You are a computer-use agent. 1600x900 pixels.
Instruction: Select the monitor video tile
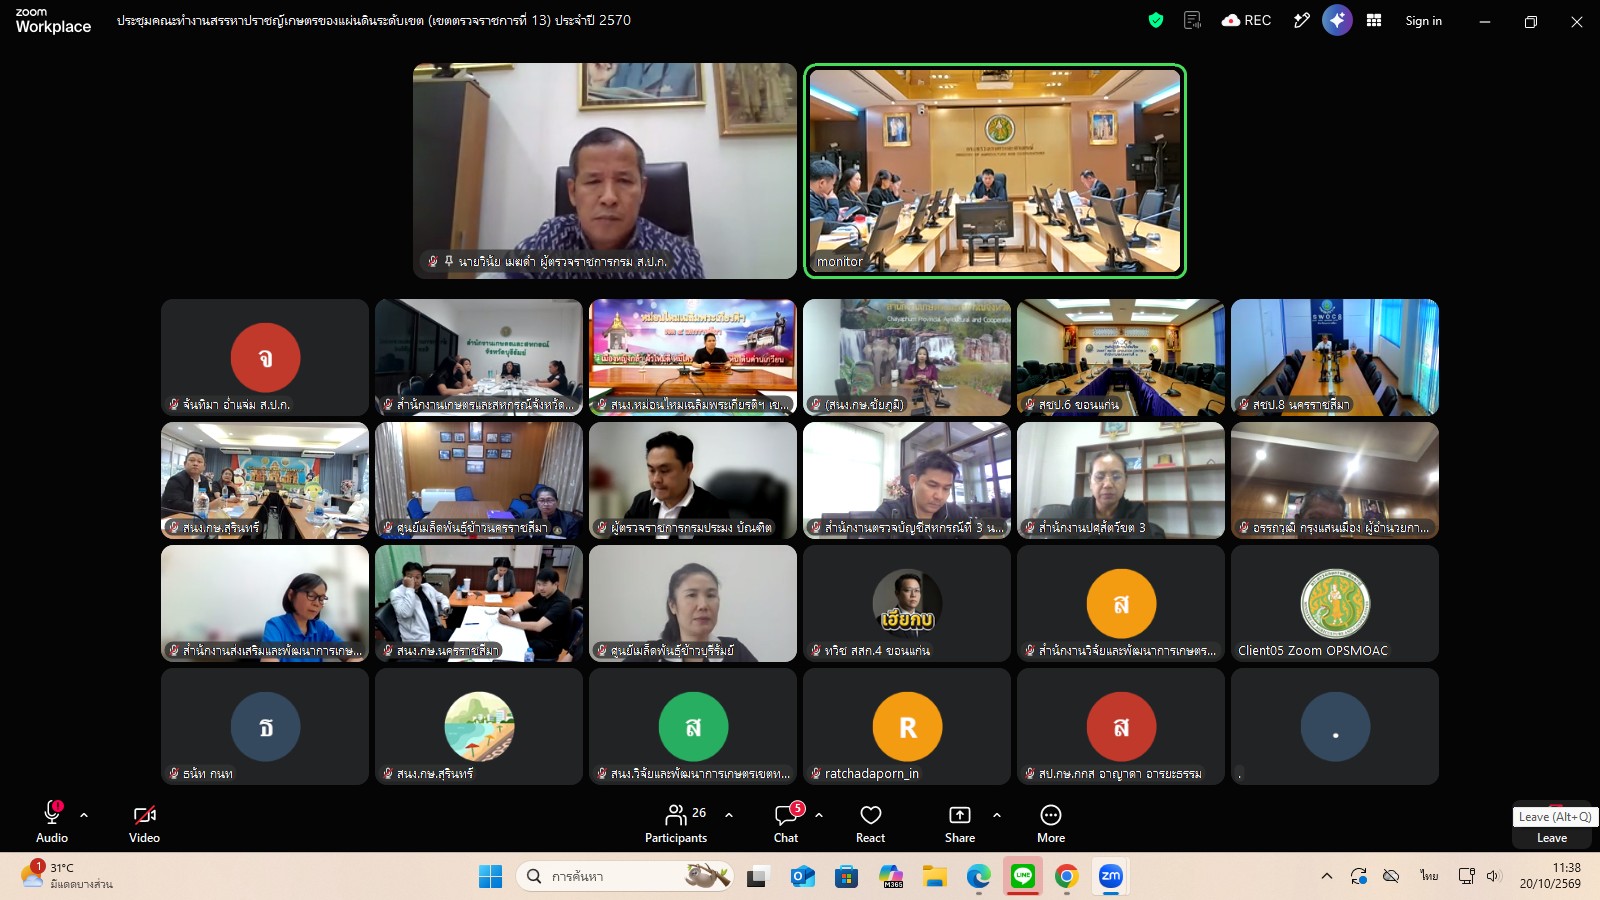[x=995, y=171]
